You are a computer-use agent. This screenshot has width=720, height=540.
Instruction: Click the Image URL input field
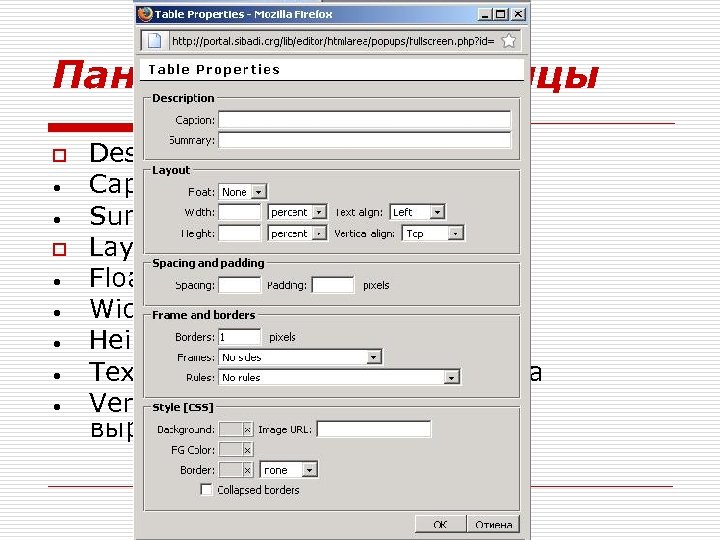pyautogui.click(x=374, y=429)
